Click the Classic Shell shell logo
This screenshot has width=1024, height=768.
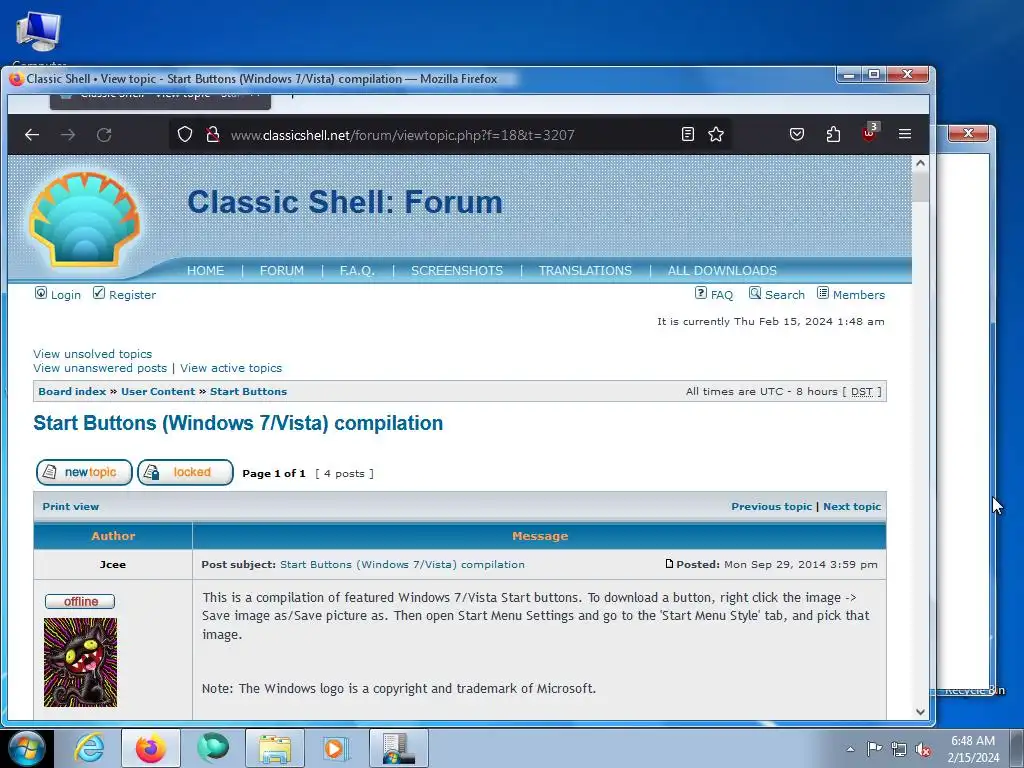(84, 220)
